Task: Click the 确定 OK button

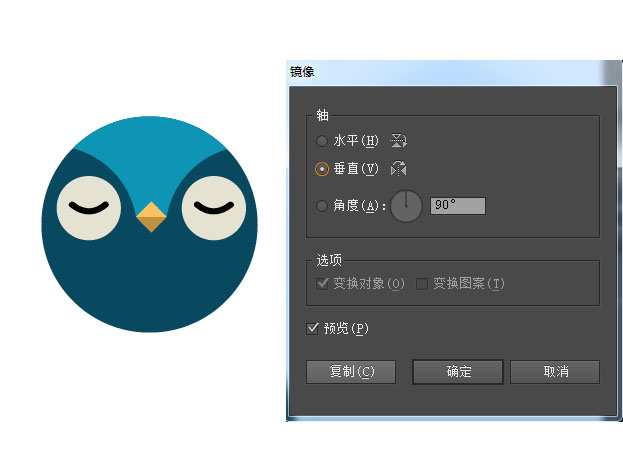Action: [x=458, y=372]
